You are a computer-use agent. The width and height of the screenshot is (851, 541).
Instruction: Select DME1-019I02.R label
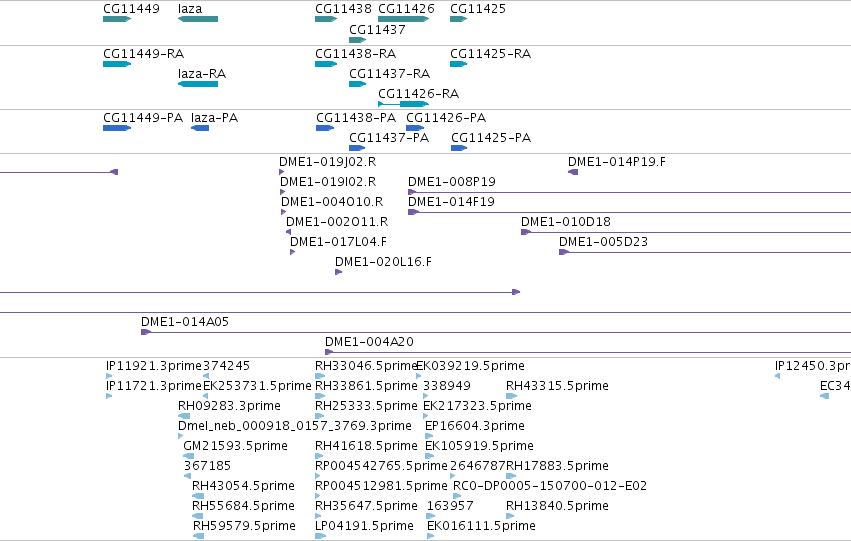tap(328, 182)
